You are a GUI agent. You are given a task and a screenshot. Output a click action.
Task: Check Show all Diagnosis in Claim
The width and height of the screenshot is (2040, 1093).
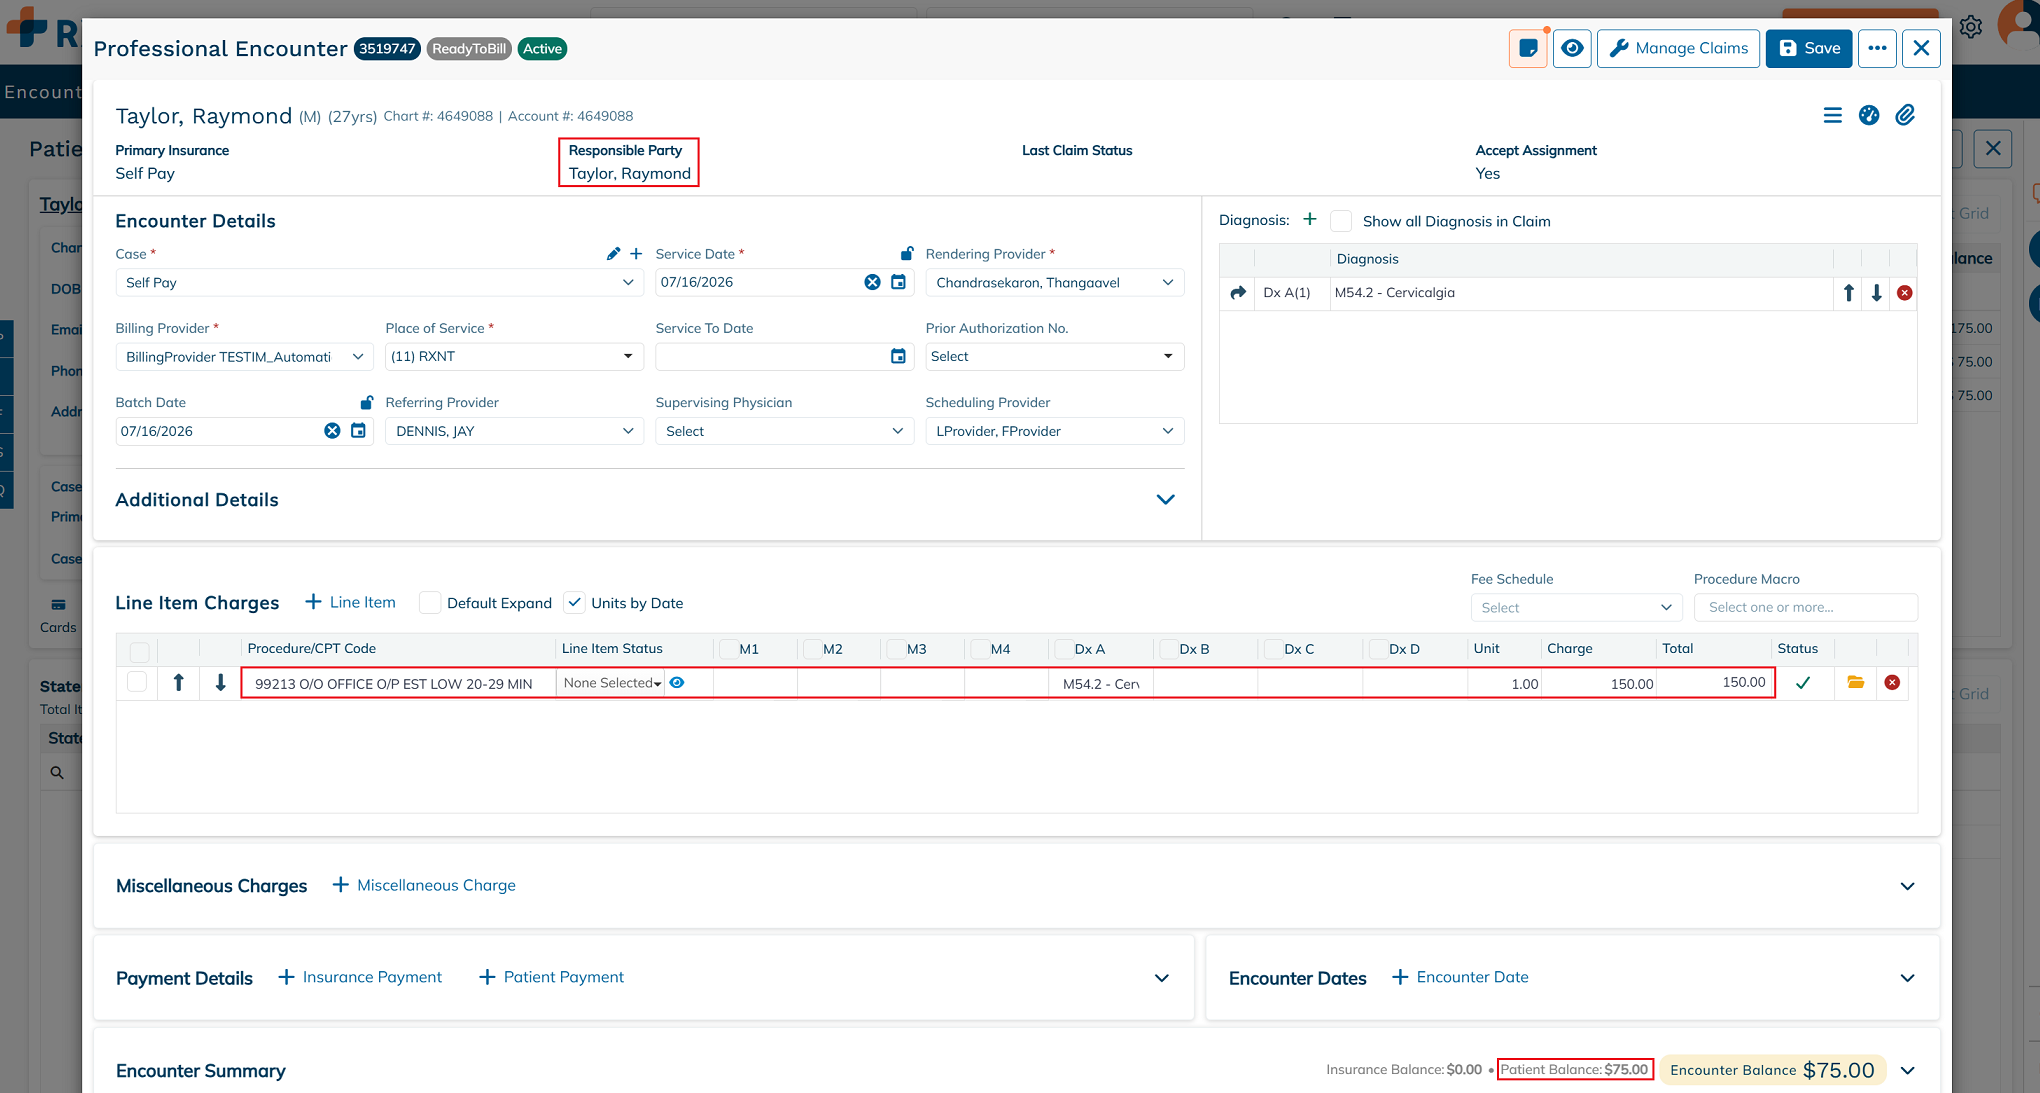point(1341,221)
